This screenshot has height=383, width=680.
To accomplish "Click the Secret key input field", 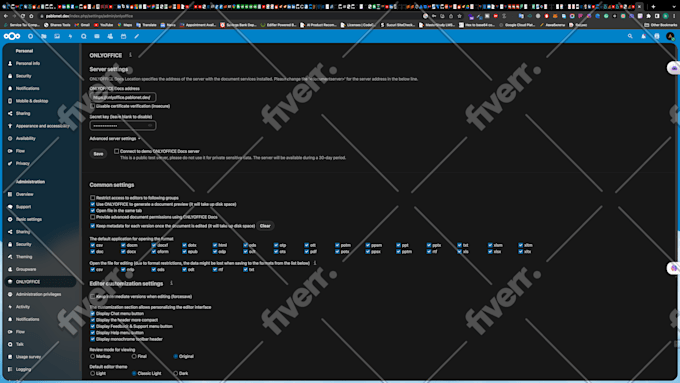I will pos(123,126).
